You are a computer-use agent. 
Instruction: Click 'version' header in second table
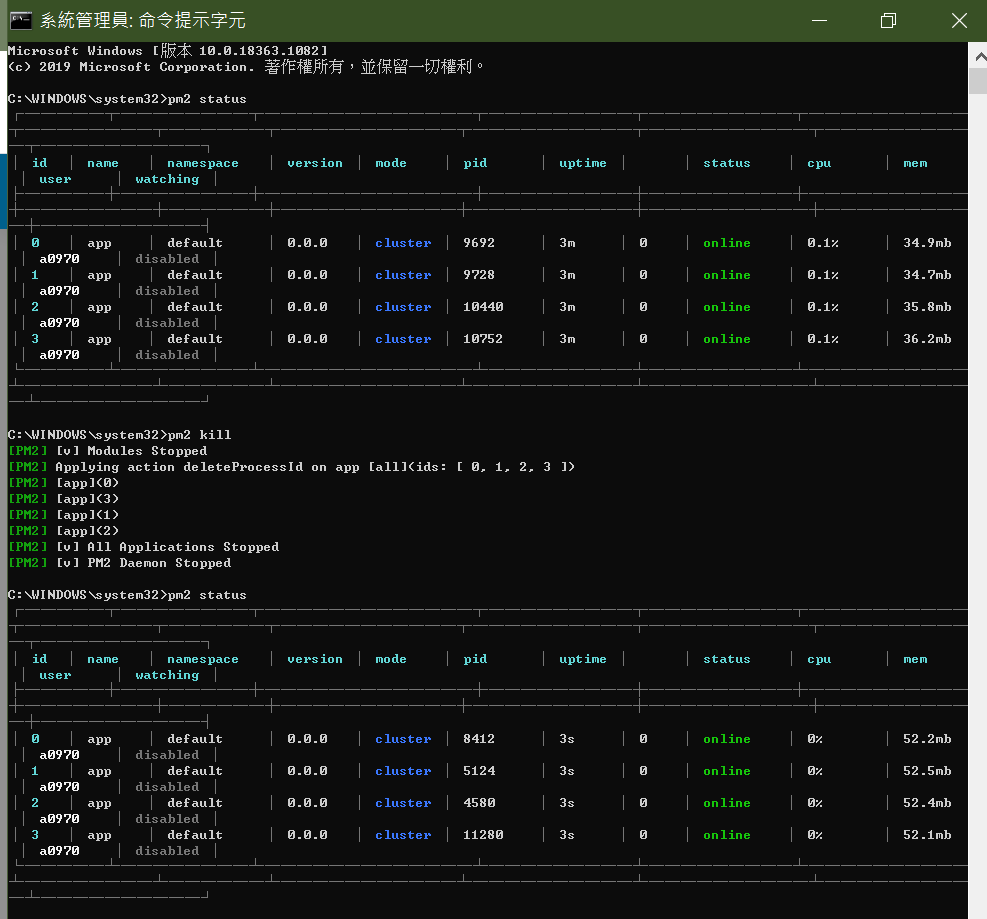315,659
